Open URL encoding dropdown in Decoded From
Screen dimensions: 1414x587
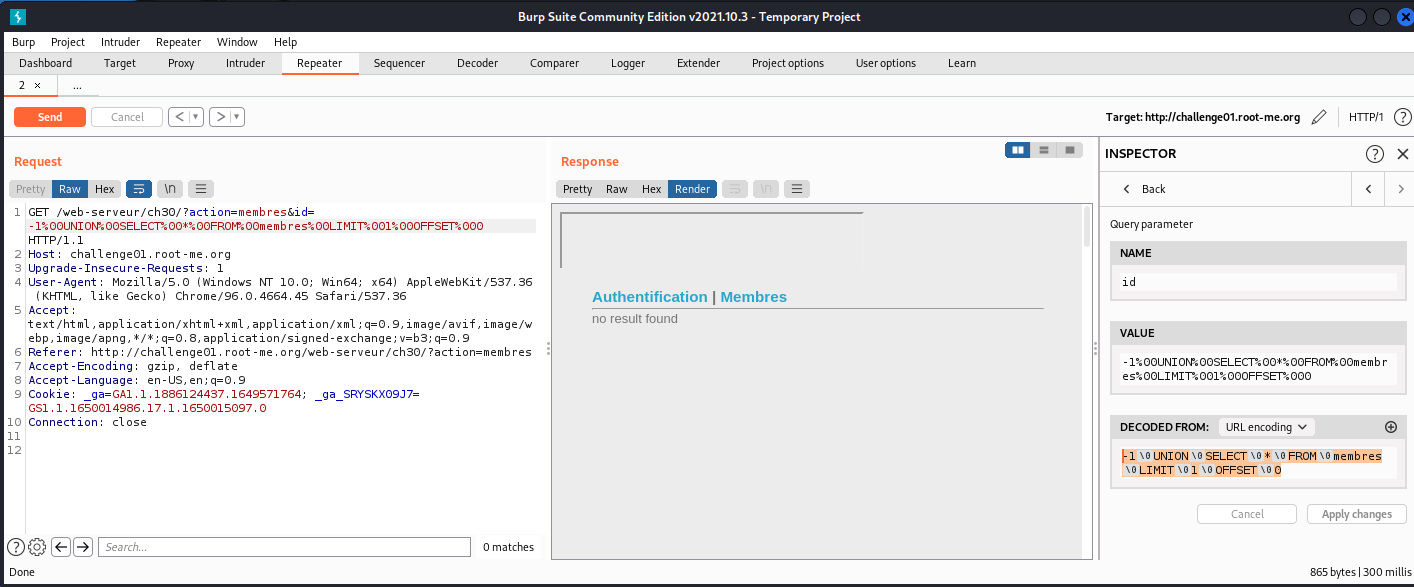pyautogui.click(x=1266, y=427)
